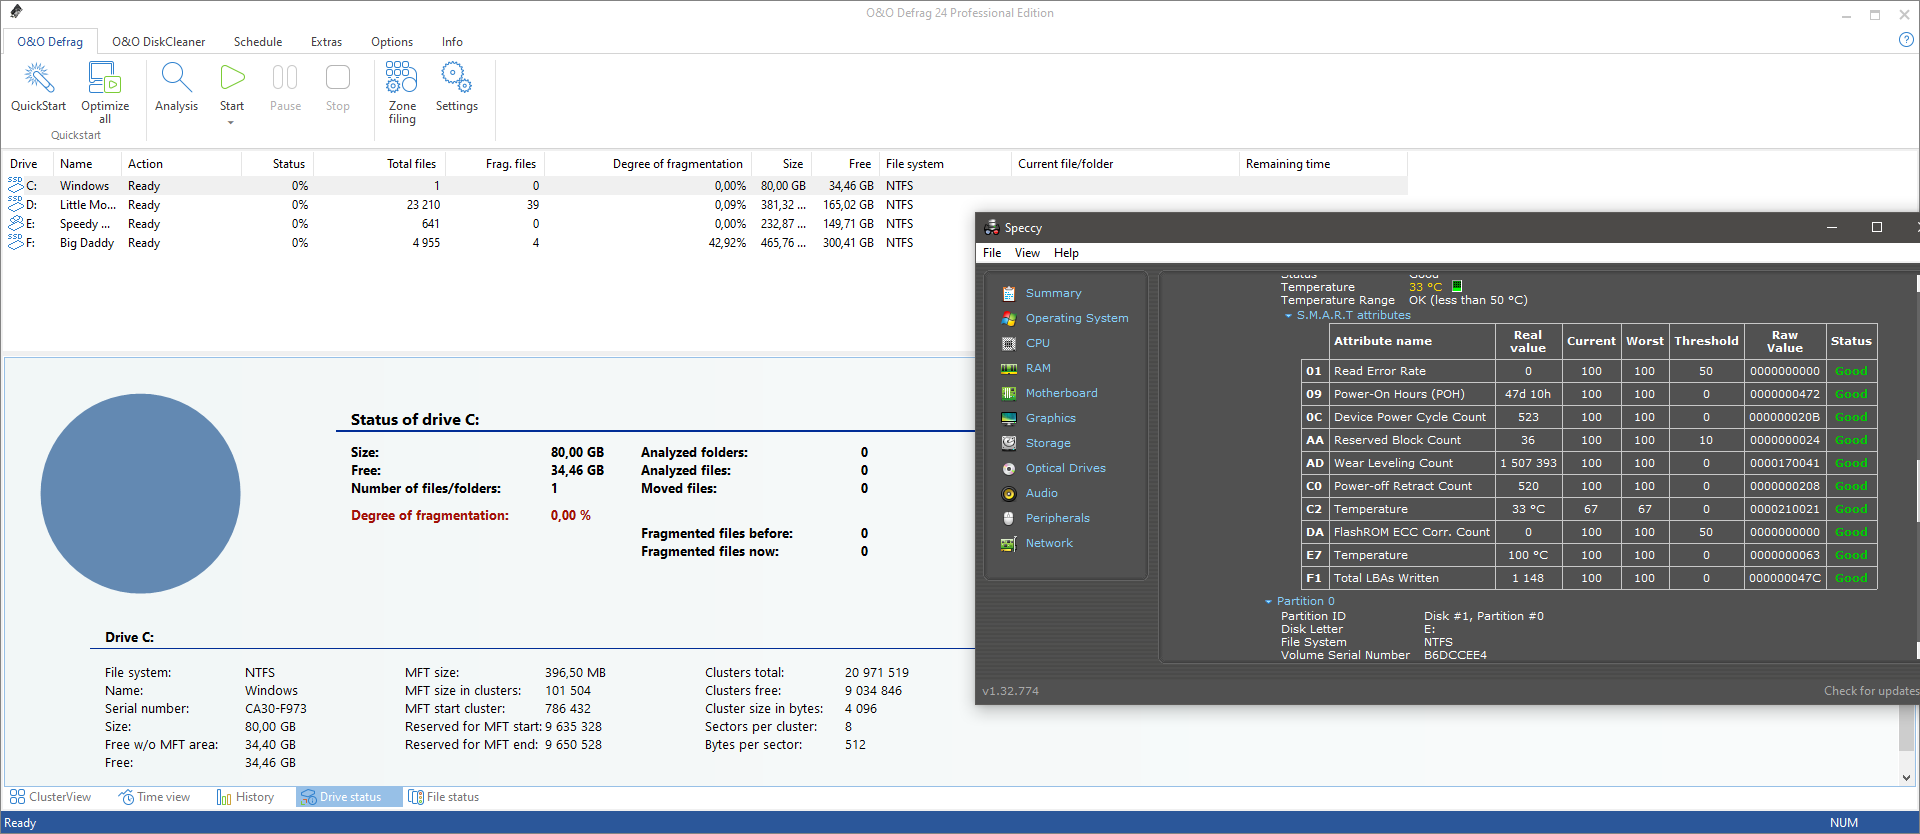Open the O&O DiskCleaner tab

(x=158, y=42)
